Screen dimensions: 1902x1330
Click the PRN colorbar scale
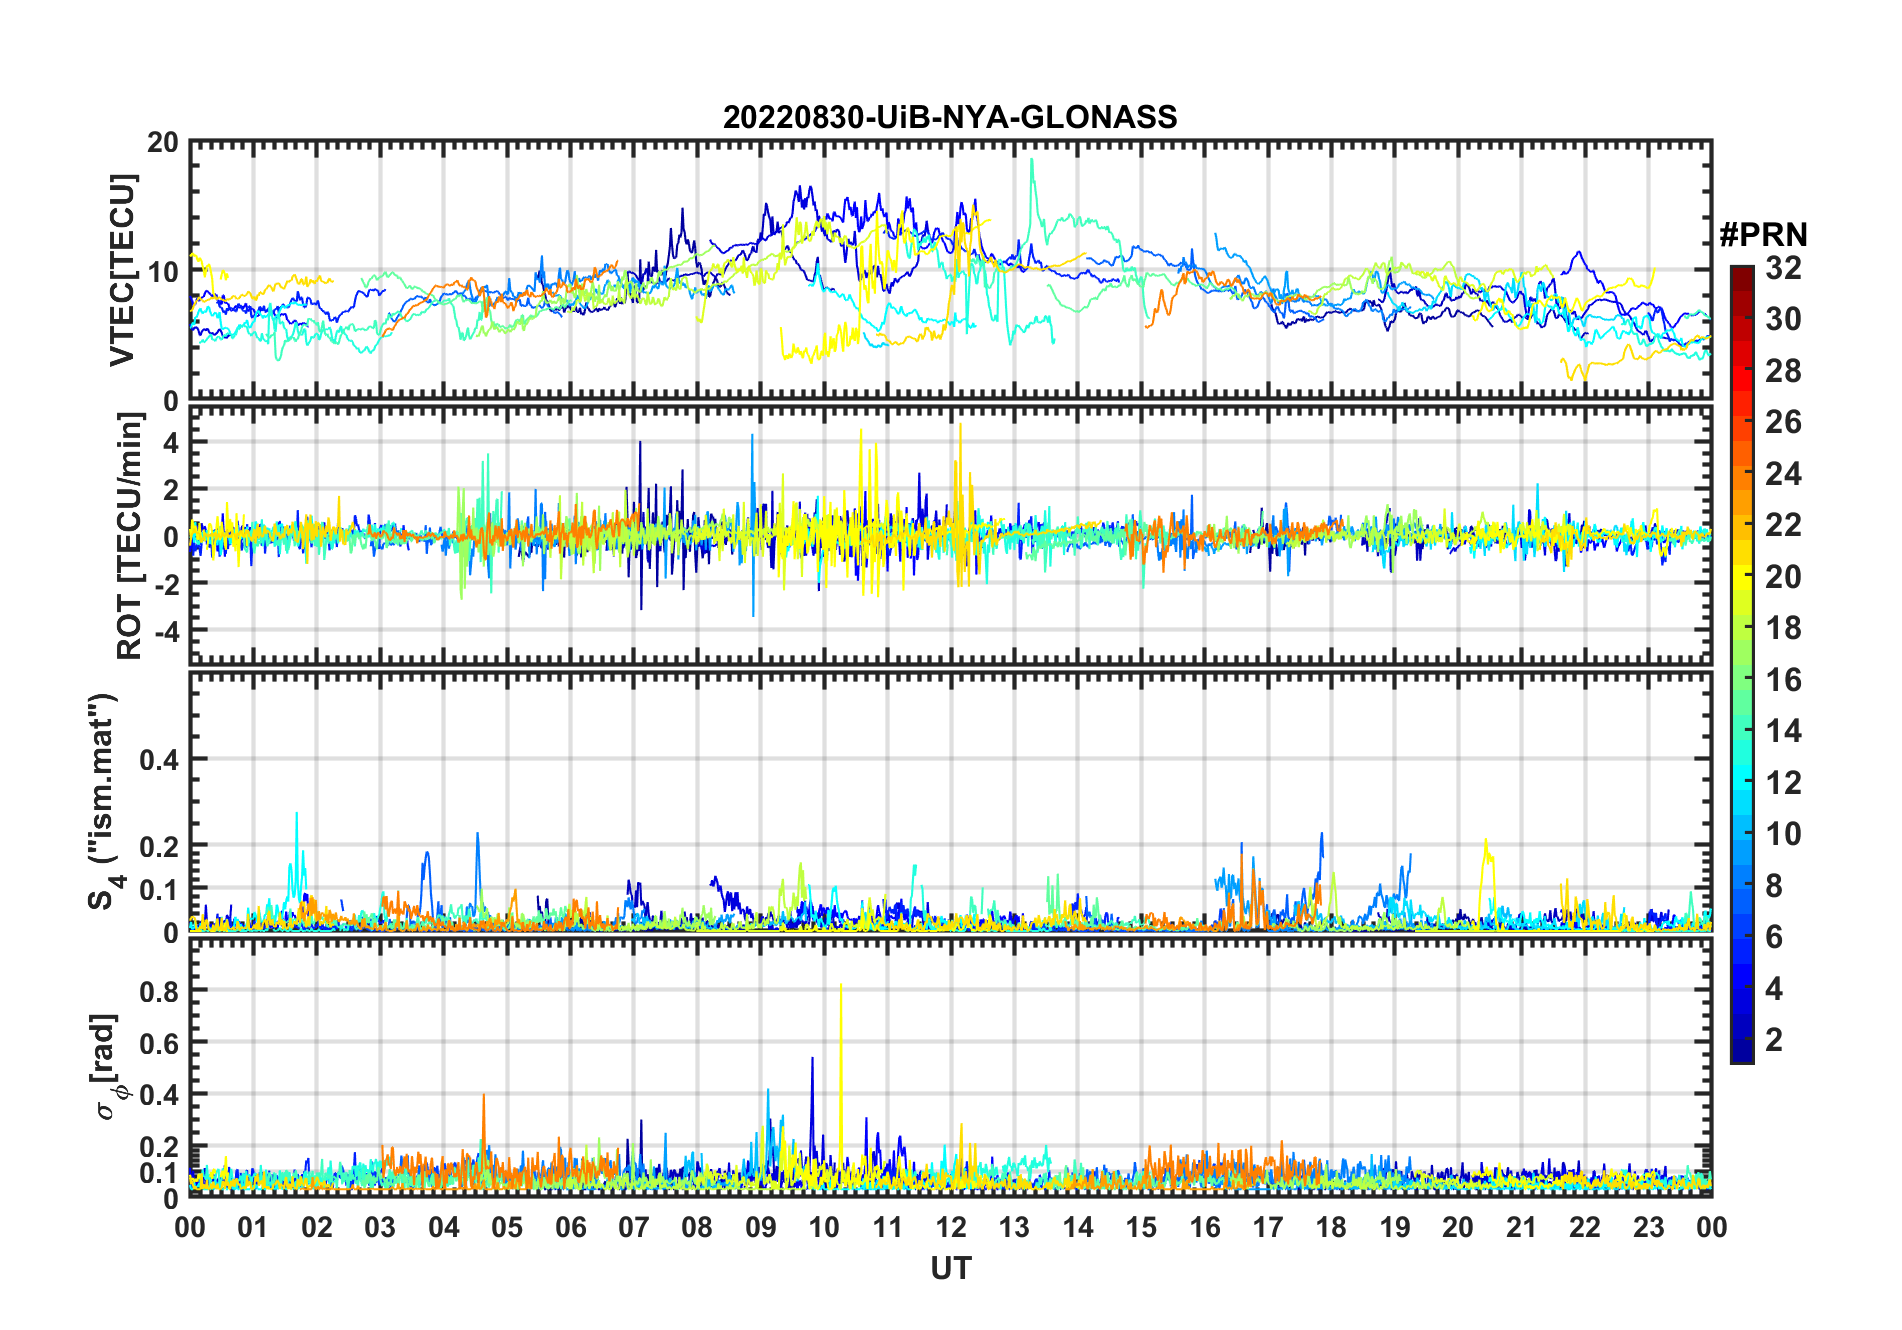[x=1742, y=664]
